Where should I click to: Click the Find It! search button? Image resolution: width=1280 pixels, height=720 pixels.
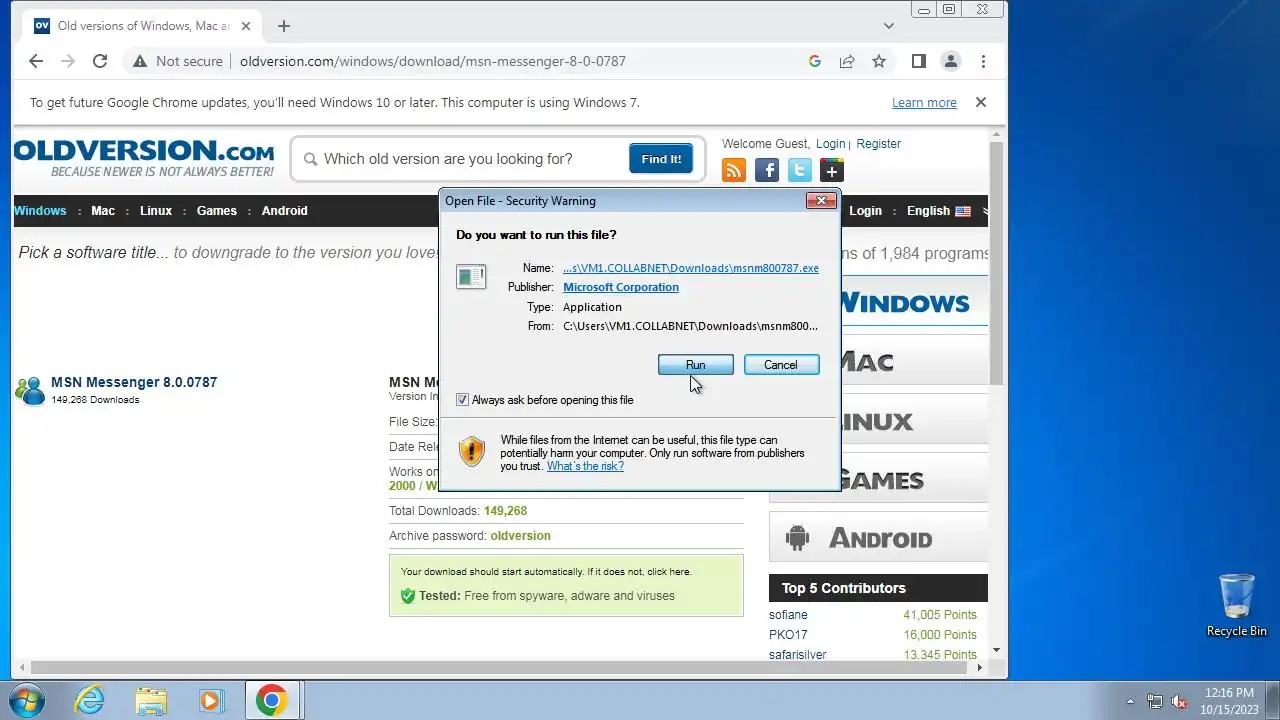coord(661,159)
